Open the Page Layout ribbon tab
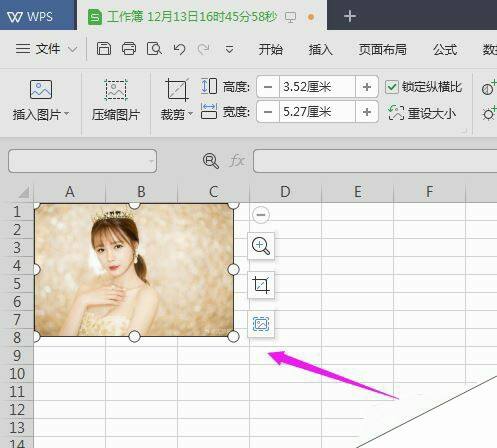This screenshot has width=497, height=448. tap(382, 49)
